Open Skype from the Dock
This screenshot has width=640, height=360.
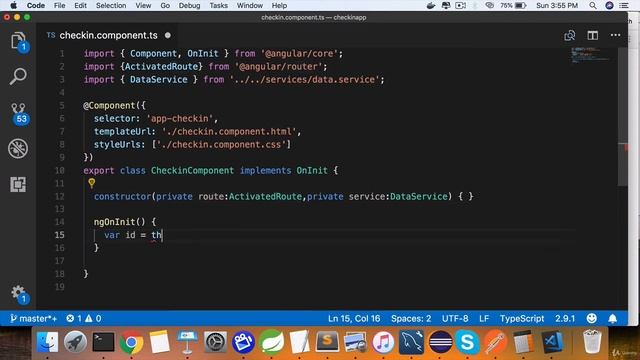coord(467,342)
